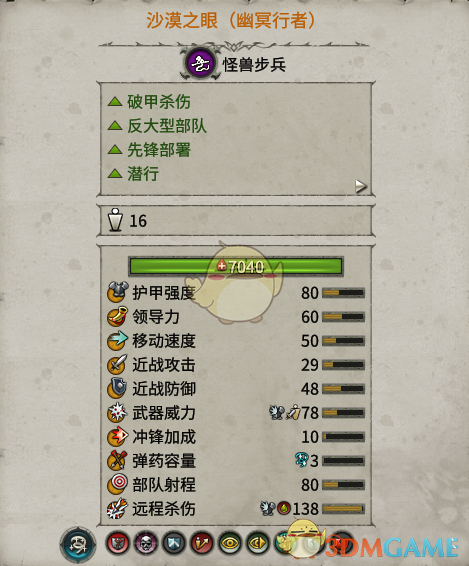Click the purple monstrous infantry category icon
The image size is (469, 566).
tap(200, 64)
